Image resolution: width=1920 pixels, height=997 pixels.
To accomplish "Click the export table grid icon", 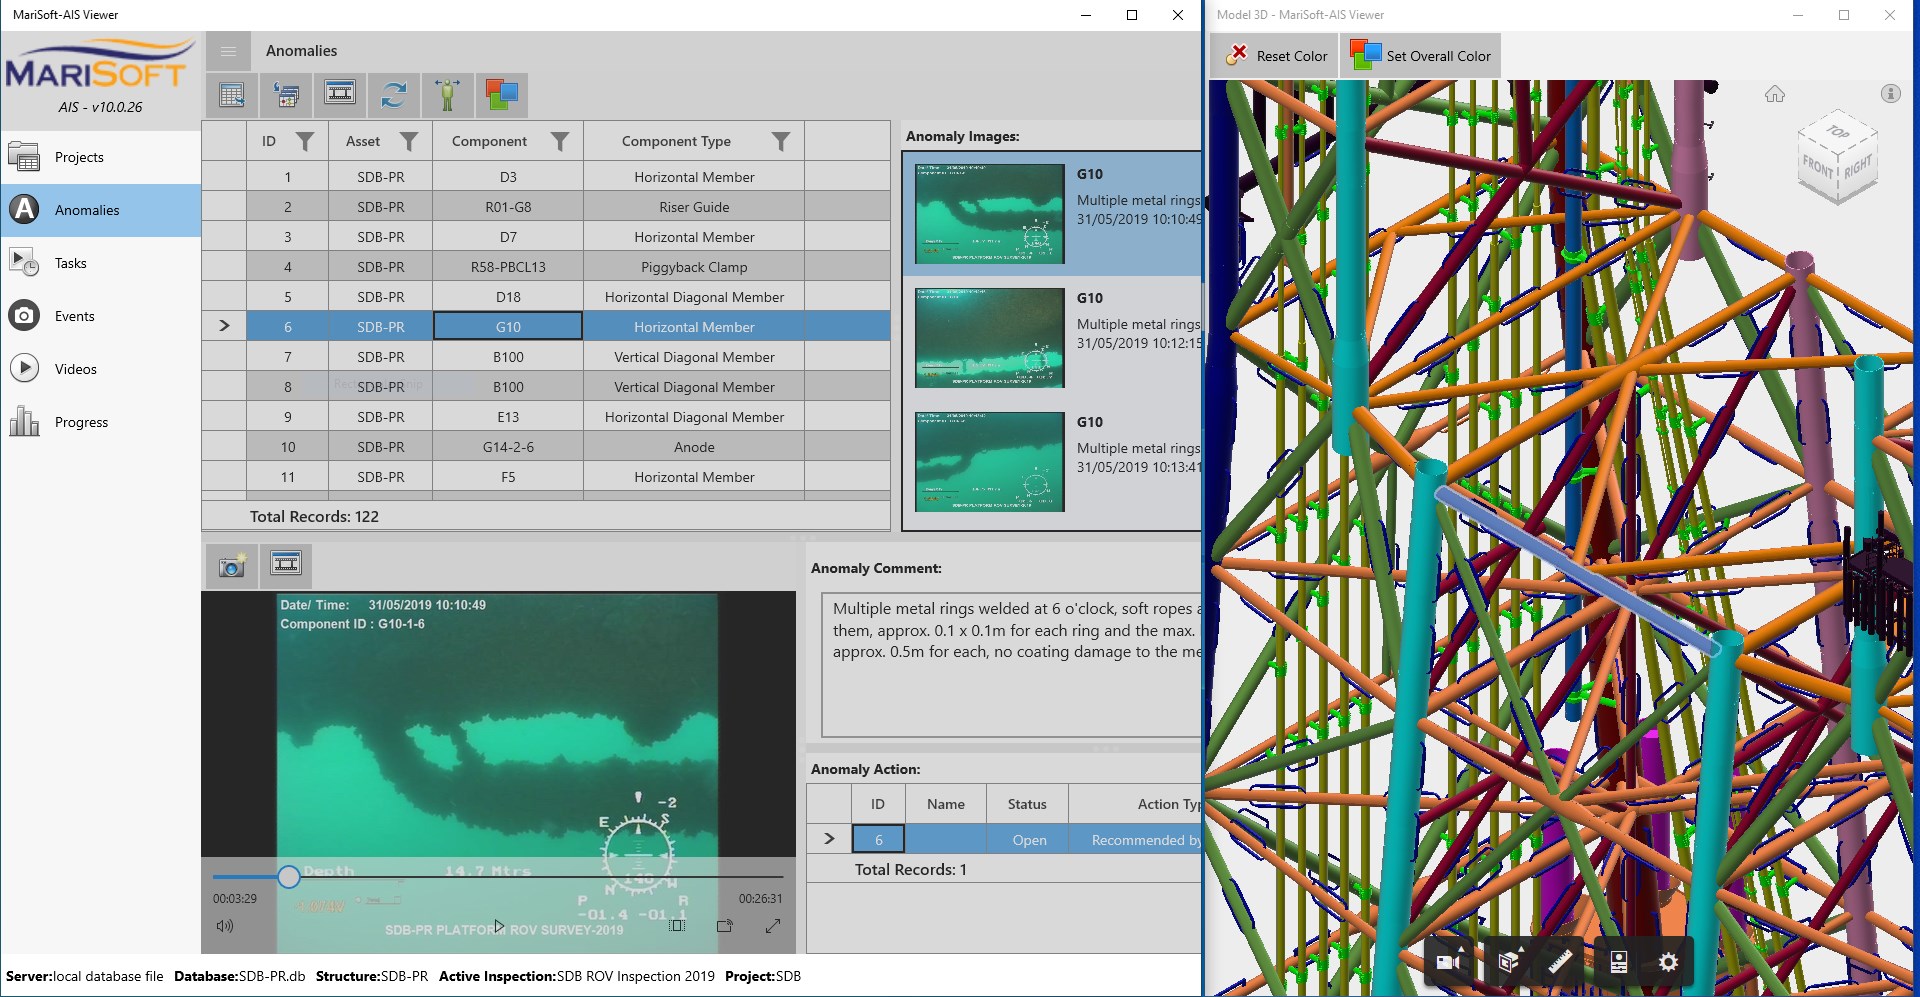I will [232, 95].
